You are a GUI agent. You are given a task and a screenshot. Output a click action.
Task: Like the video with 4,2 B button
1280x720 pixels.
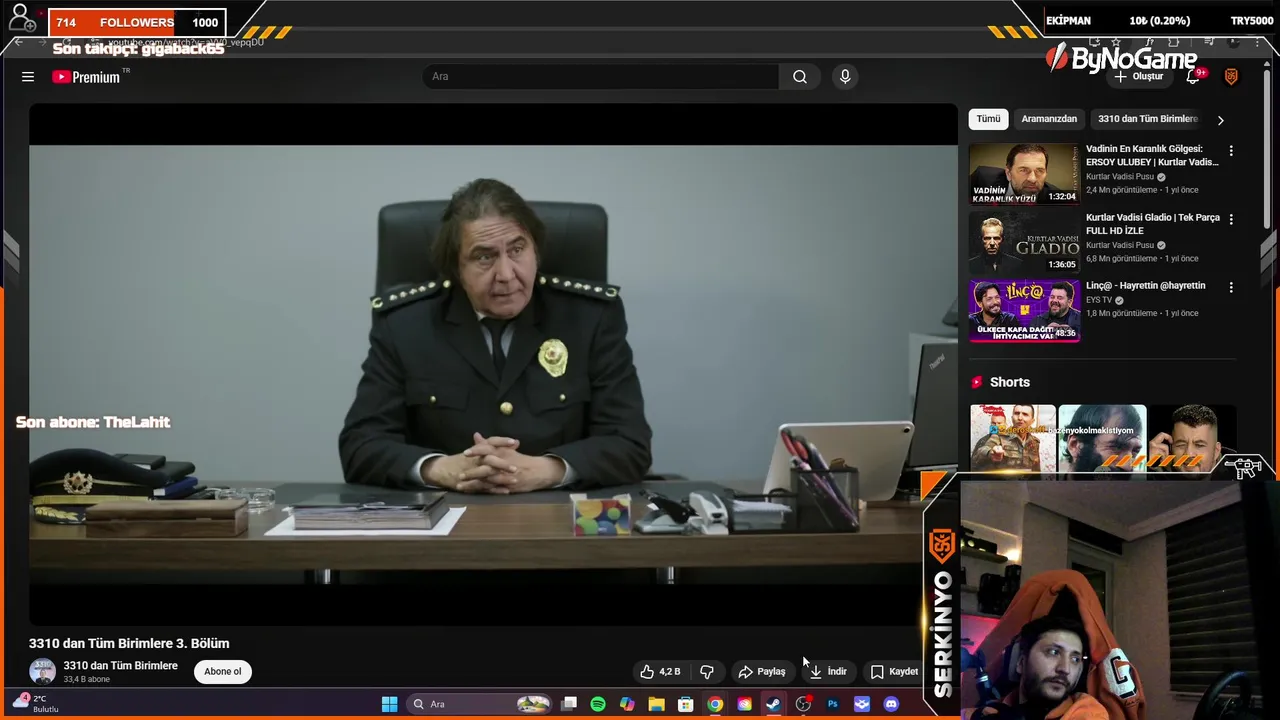coord(660,672)
